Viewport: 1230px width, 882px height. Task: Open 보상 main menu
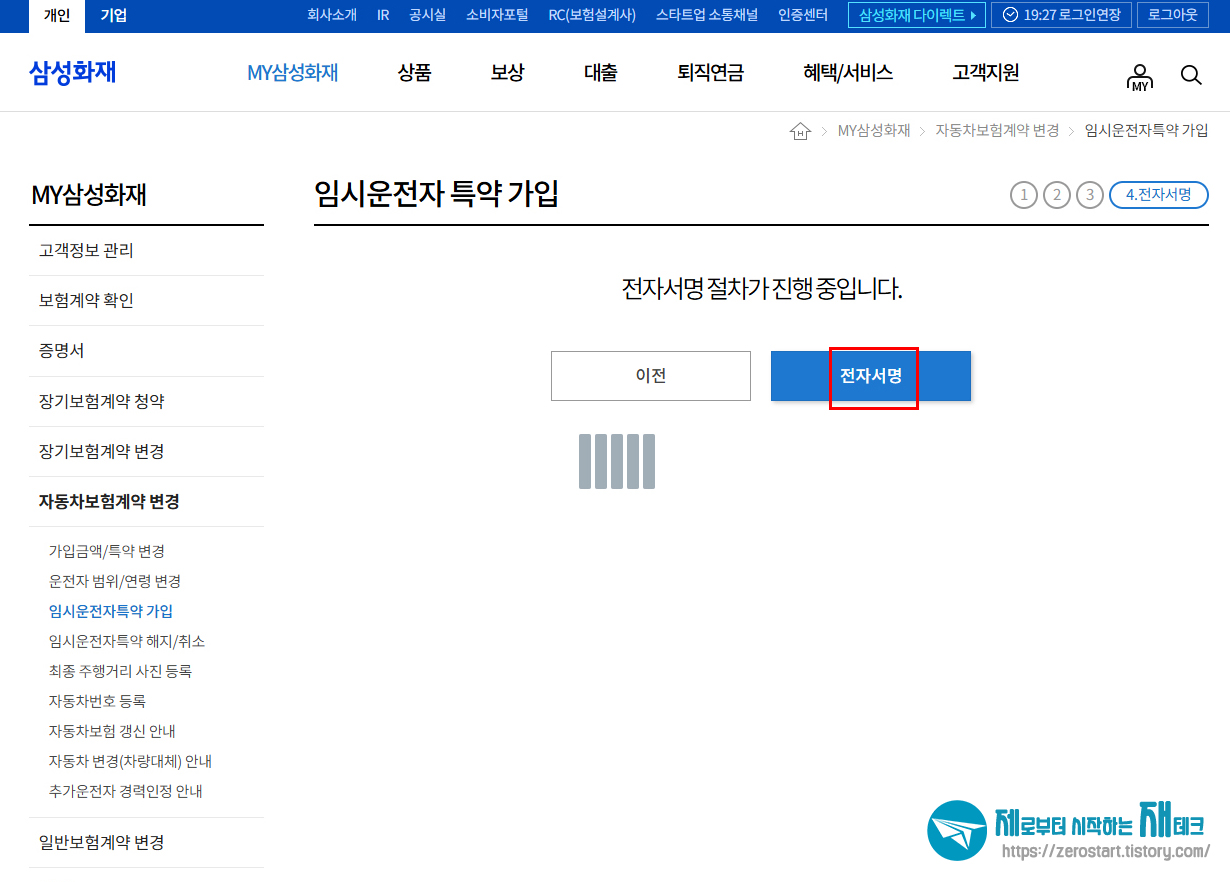(x=507, y=72)
